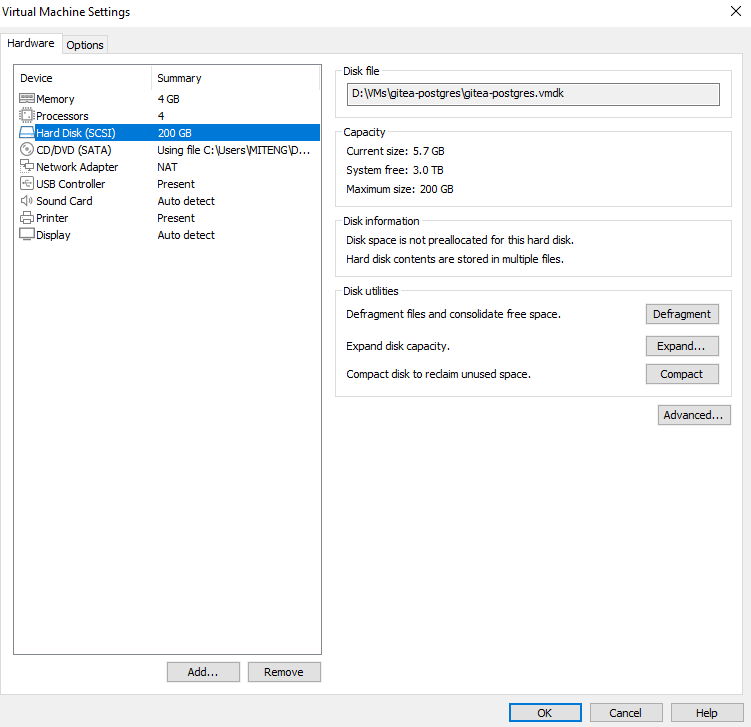This screenshot has width=751, height=727.
Task: Click the Hard Disk (SCSI) icon
Action: click(x=27, y=133)
